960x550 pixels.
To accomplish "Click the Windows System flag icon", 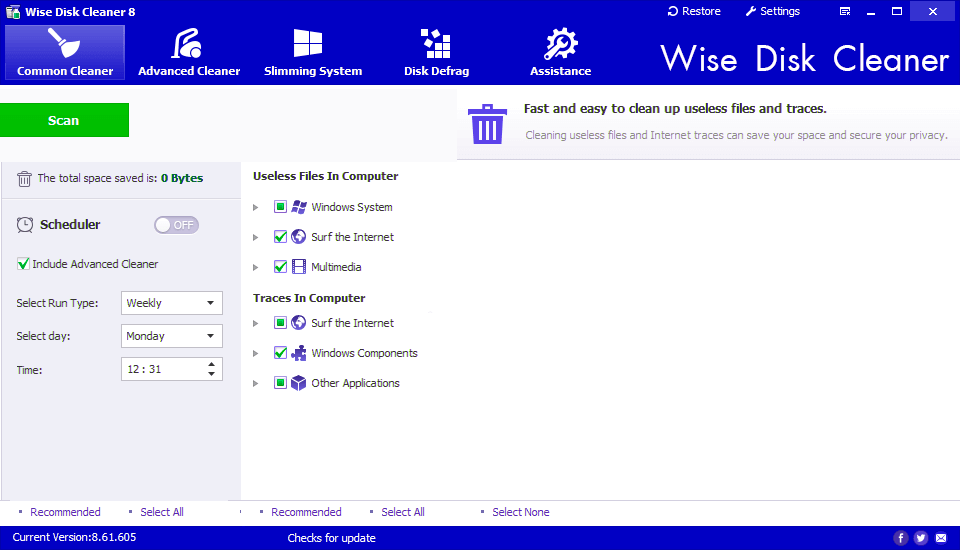I will 299,207.
